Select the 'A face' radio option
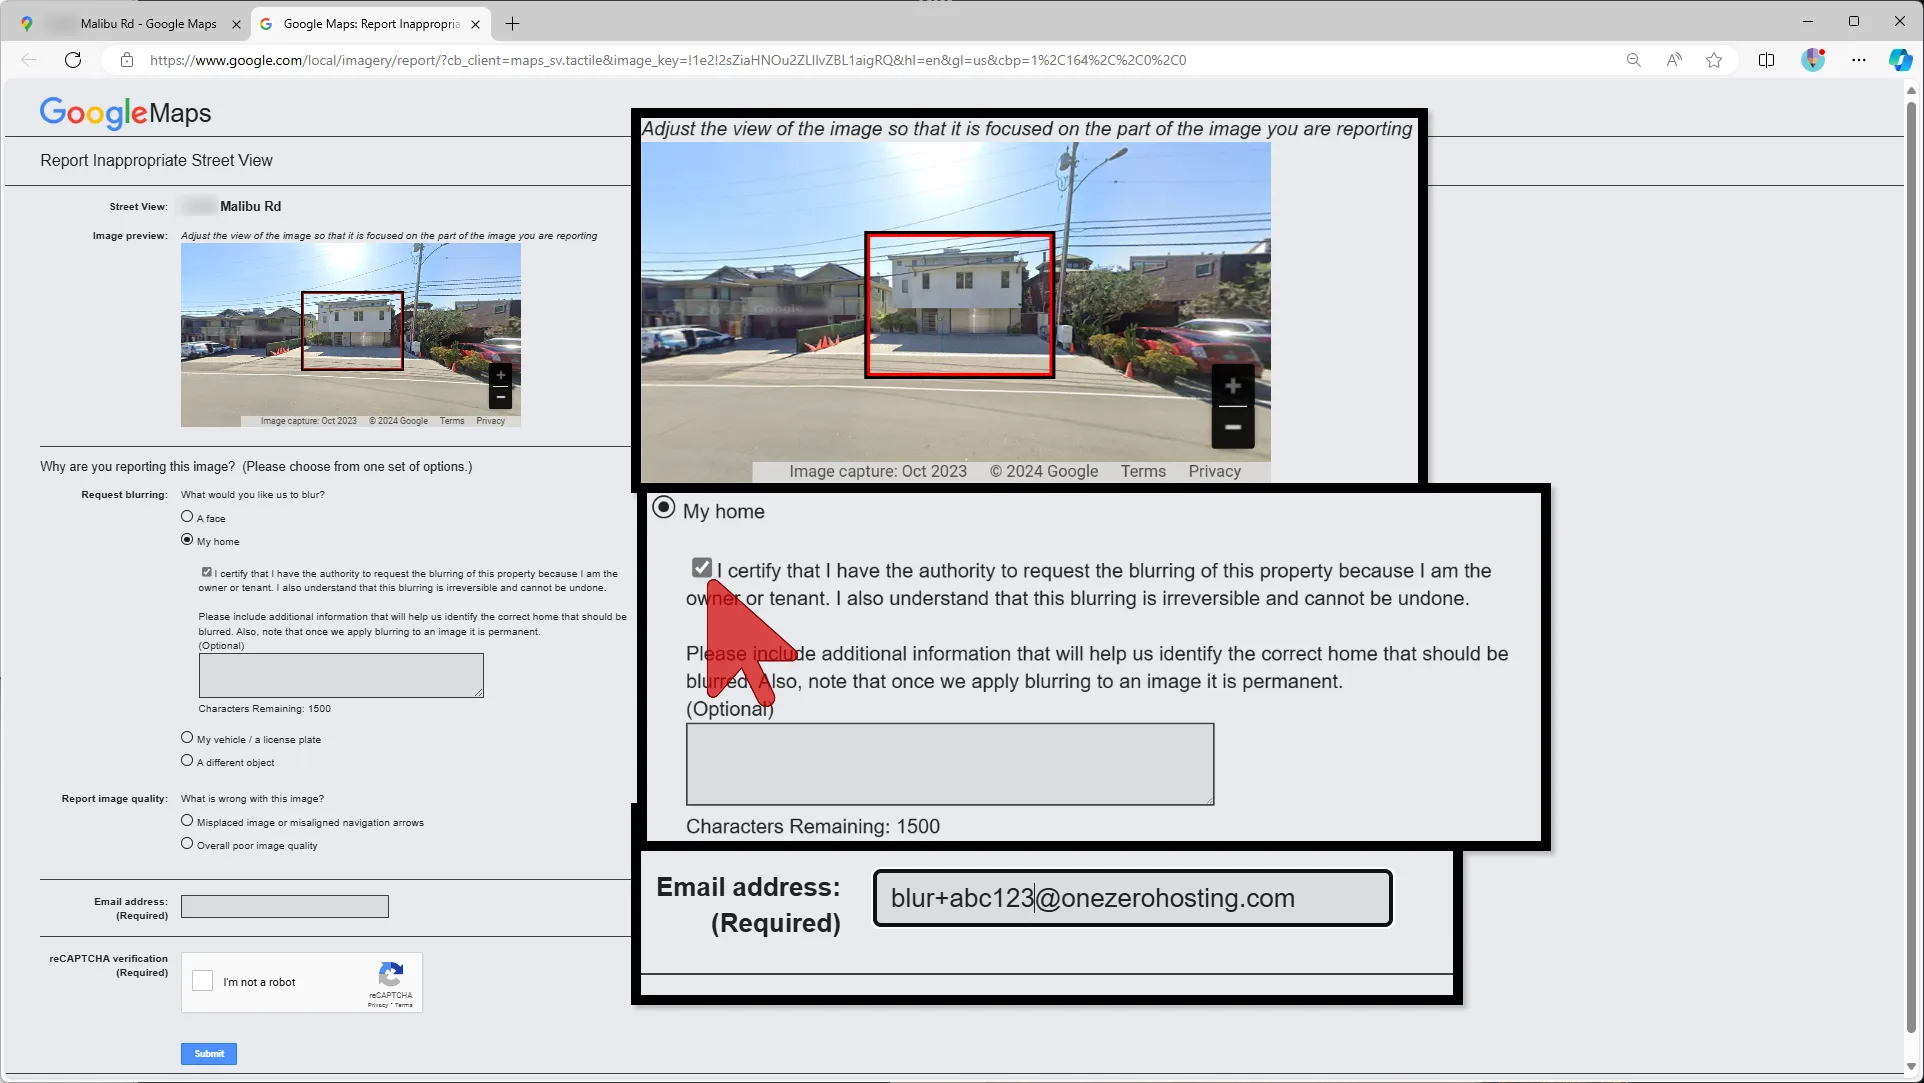The height and width of the screenshot is (1083, 1924). 187,517
